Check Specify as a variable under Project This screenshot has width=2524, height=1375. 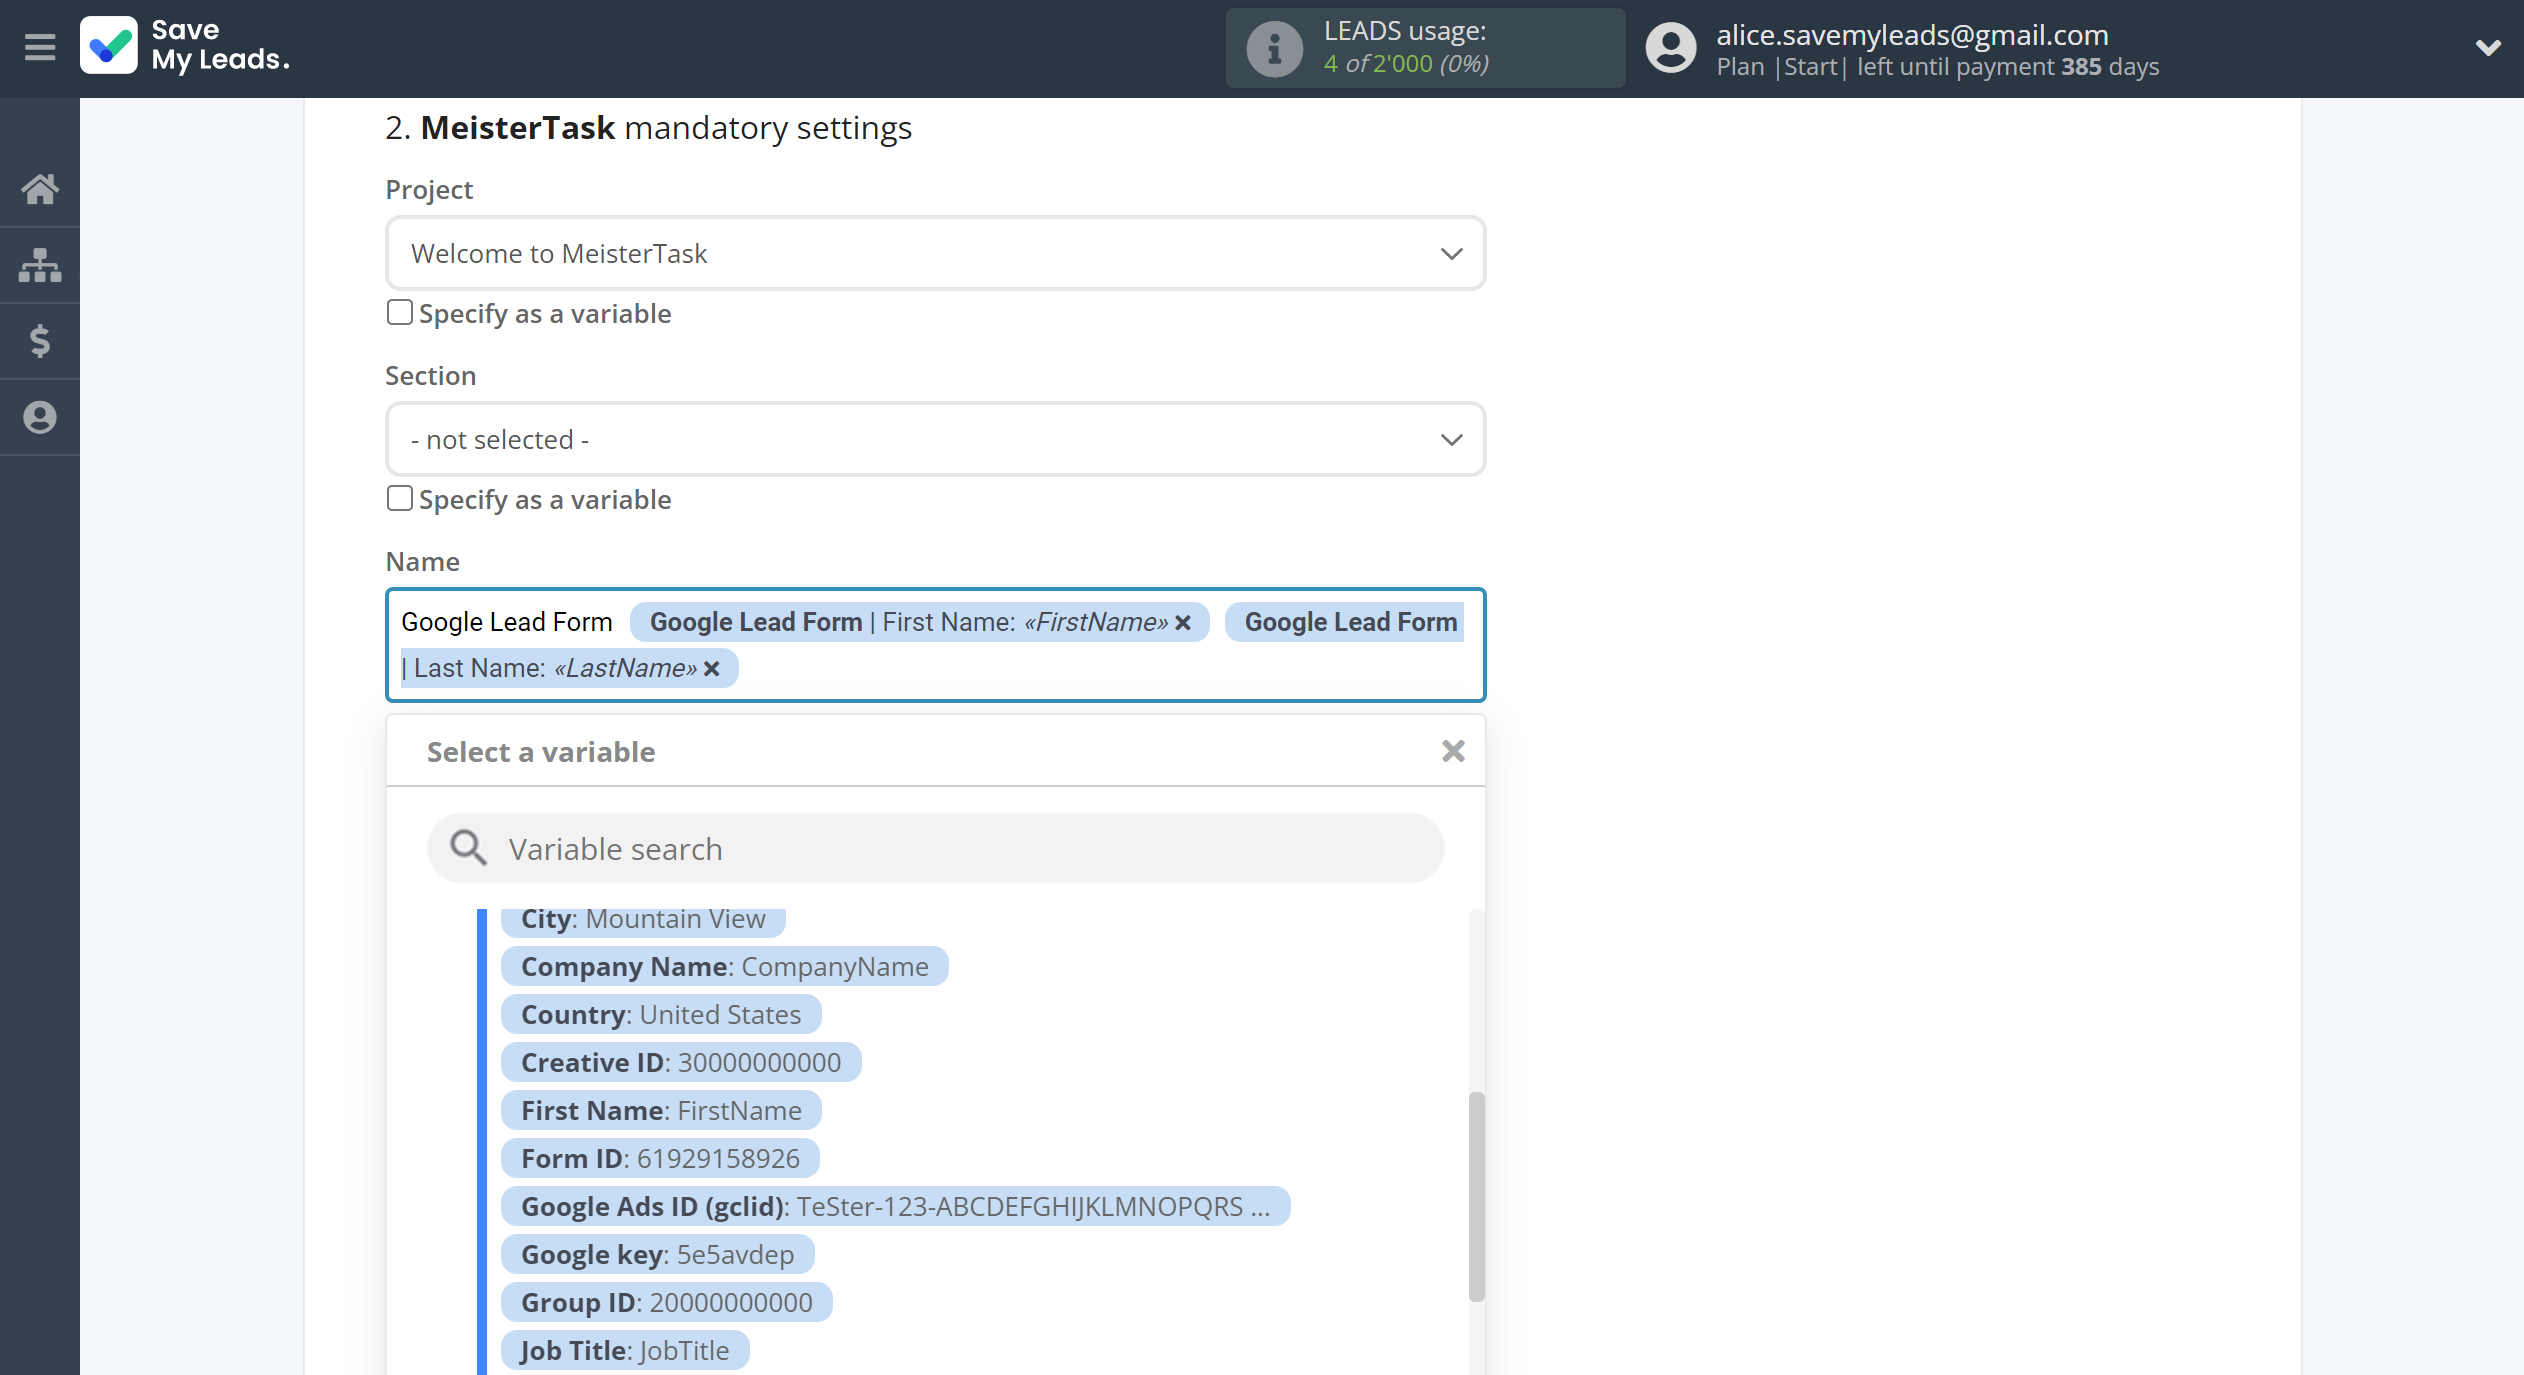click(400, 313)
